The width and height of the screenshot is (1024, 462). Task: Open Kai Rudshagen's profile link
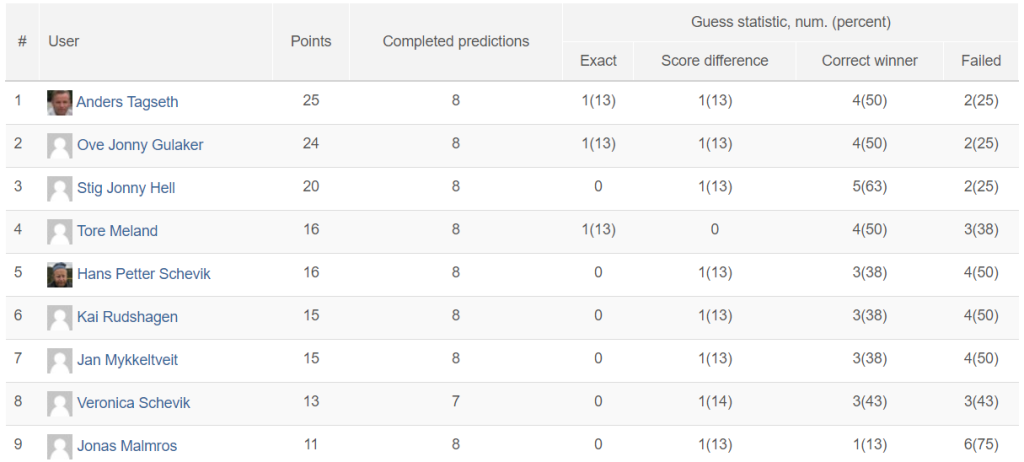click(x=127, y=317)
